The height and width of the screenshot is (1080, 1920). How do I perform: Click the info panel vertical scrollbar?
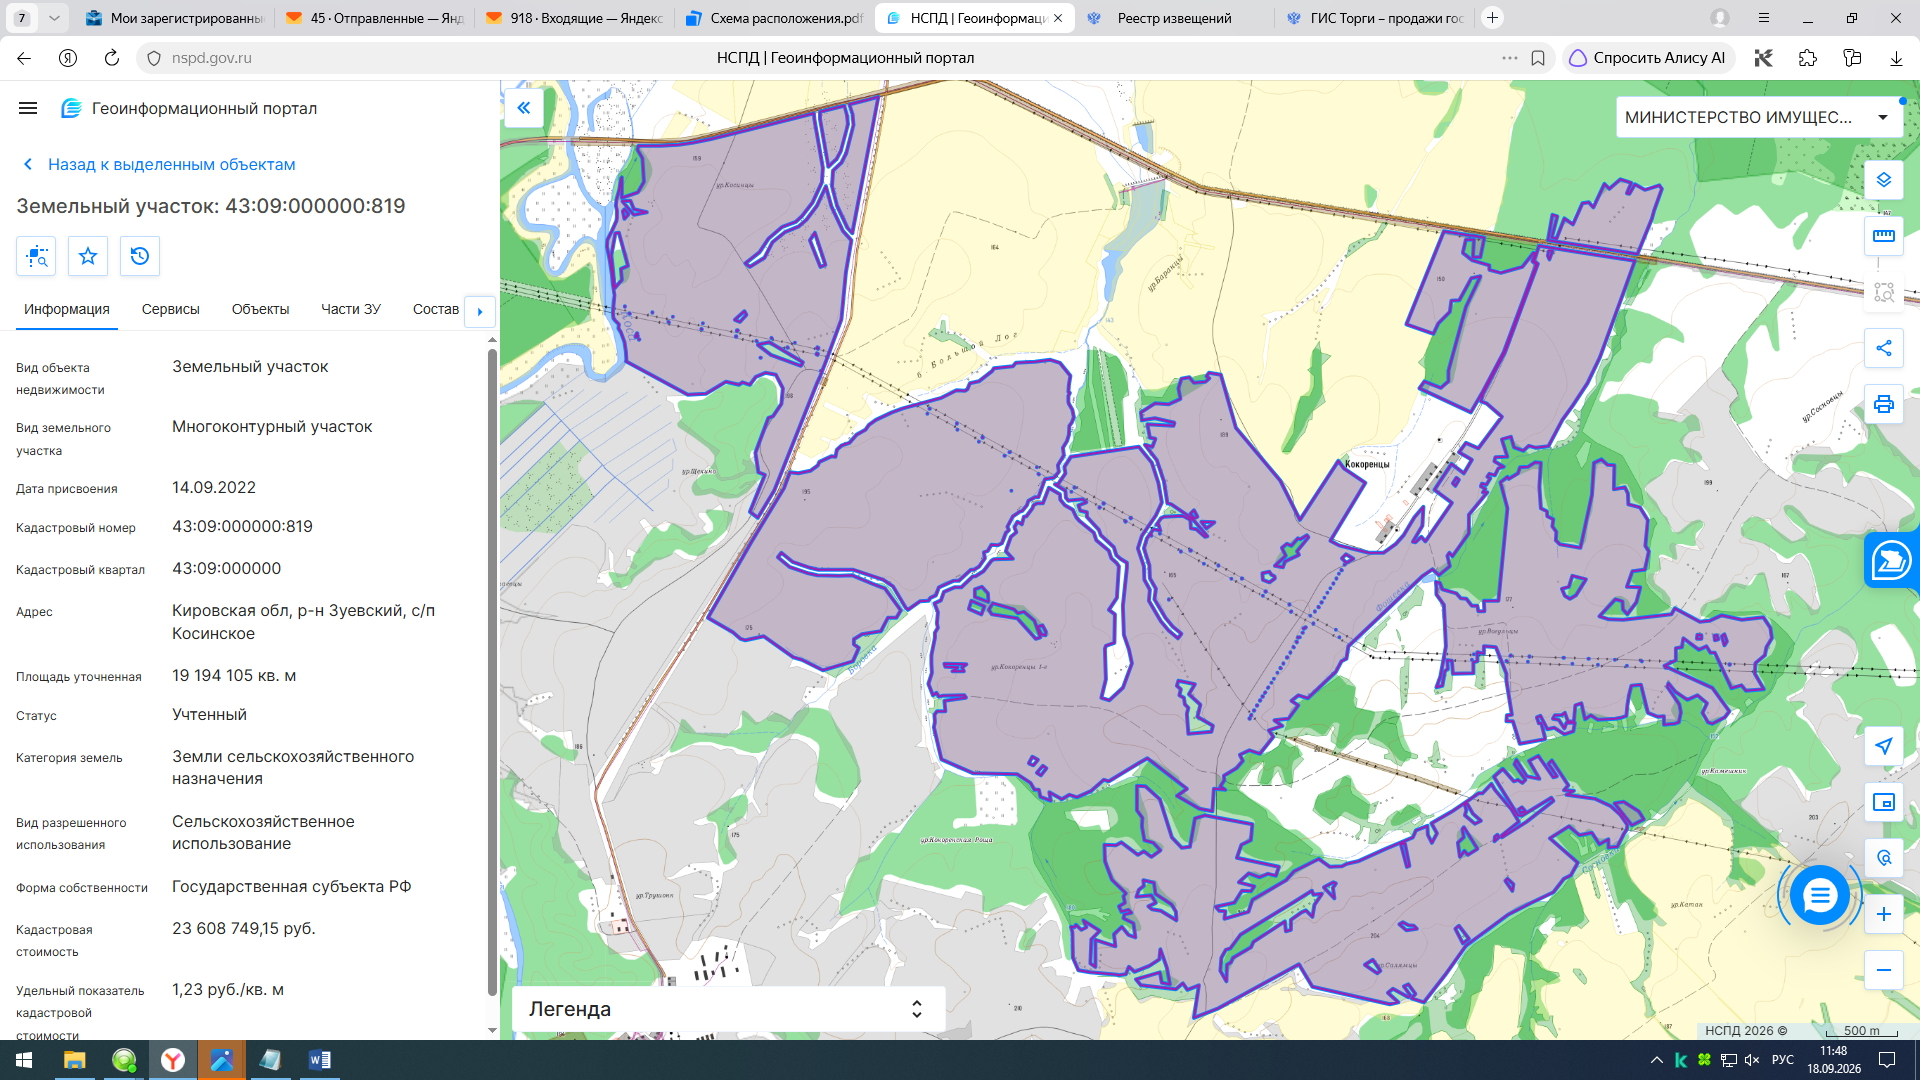(x=492, y=670)
